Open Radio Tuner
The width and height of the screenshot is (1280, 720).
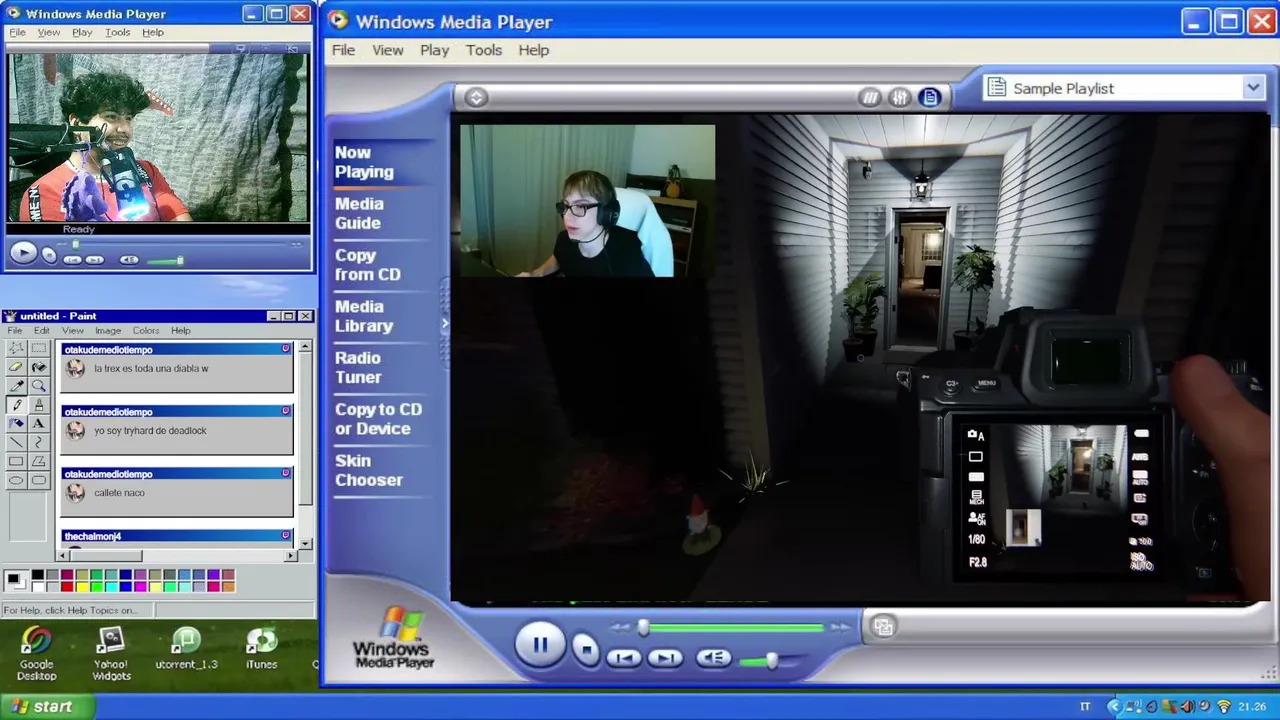point(358,367)
